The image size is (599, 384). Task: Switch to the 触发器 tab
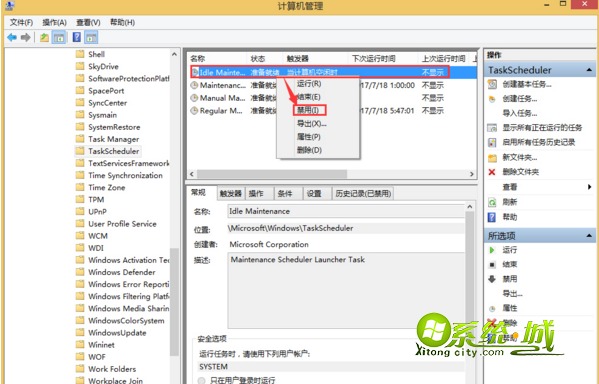tap(231, 194)
